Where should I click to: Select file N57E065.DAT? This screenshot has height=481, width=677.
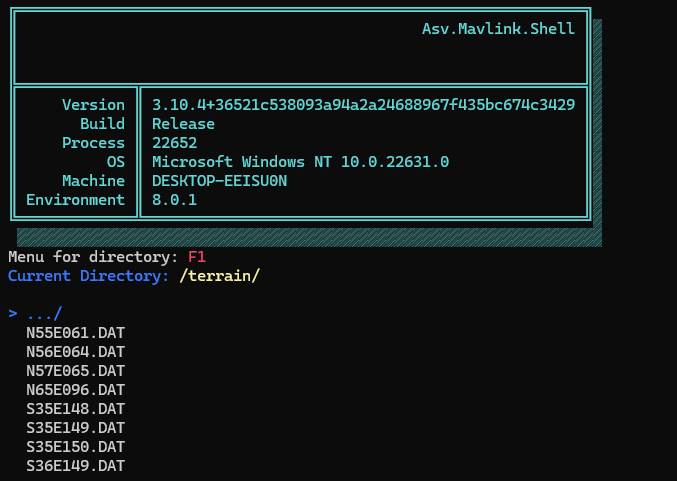tap(75, 371)
